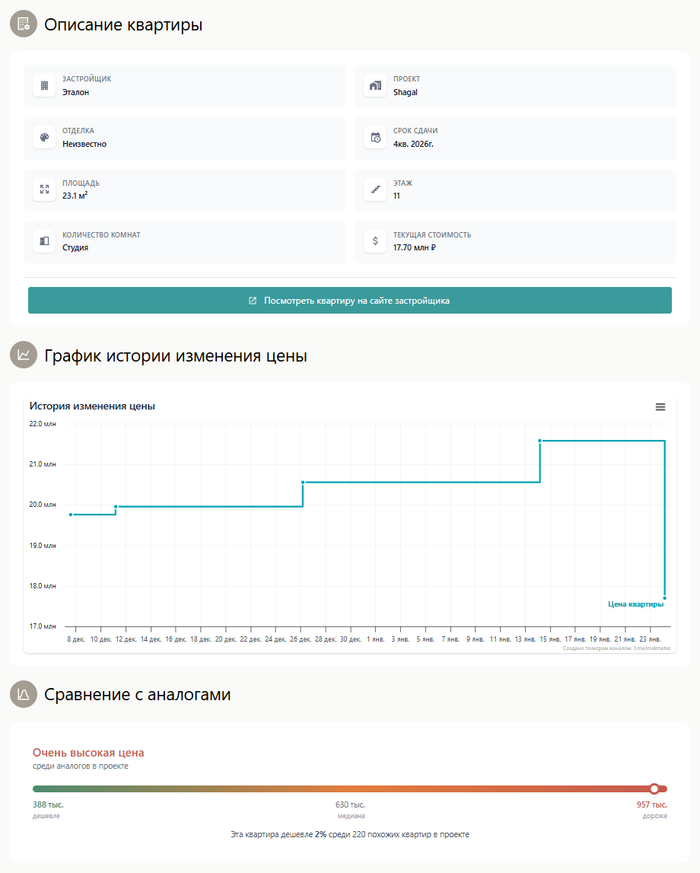Click the area expand-arrows icon
Viewport: 700px width, 873px height.
[x=44, y=189]
